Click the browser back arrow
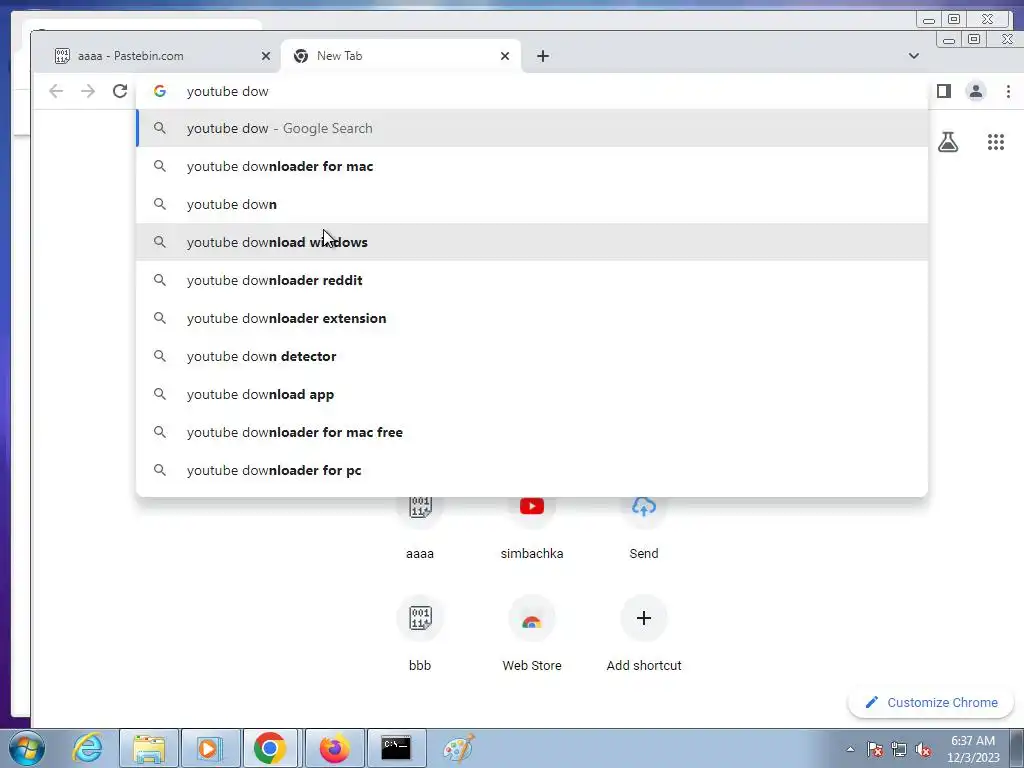1024x768 pixels. click(x=56, y=91)
